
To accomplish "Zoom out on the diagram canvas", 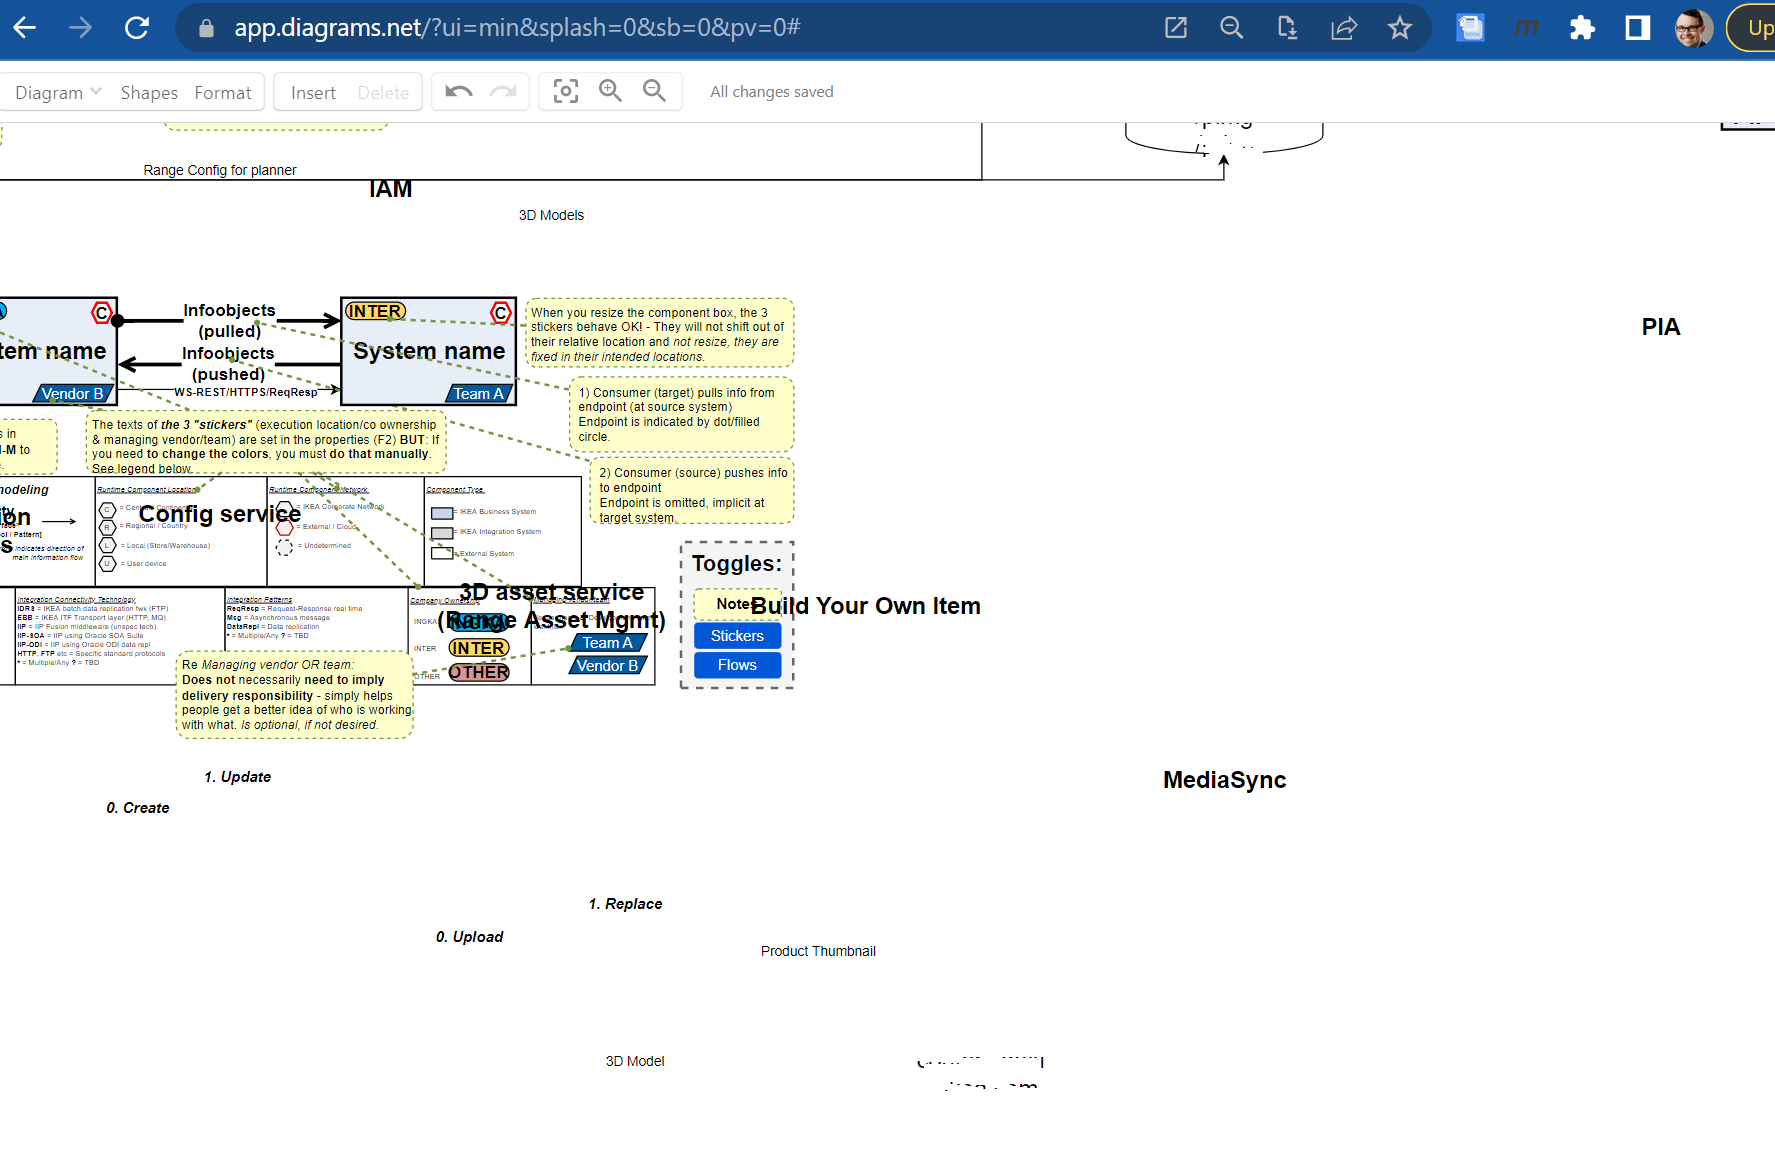I will click(x=655, y=92).
